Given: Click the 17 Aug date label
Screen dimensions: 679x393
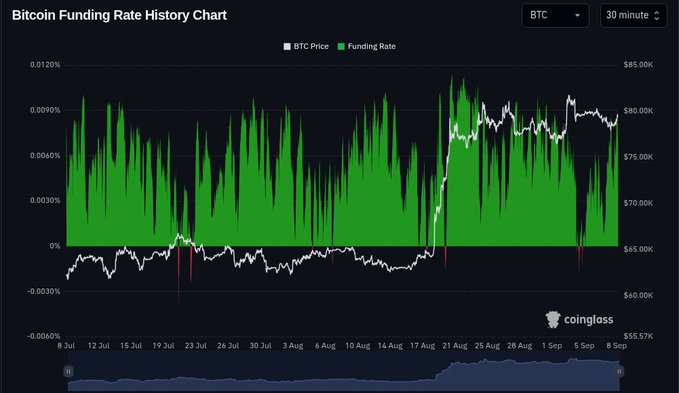Looking at the screenshot, I should 422,346.
